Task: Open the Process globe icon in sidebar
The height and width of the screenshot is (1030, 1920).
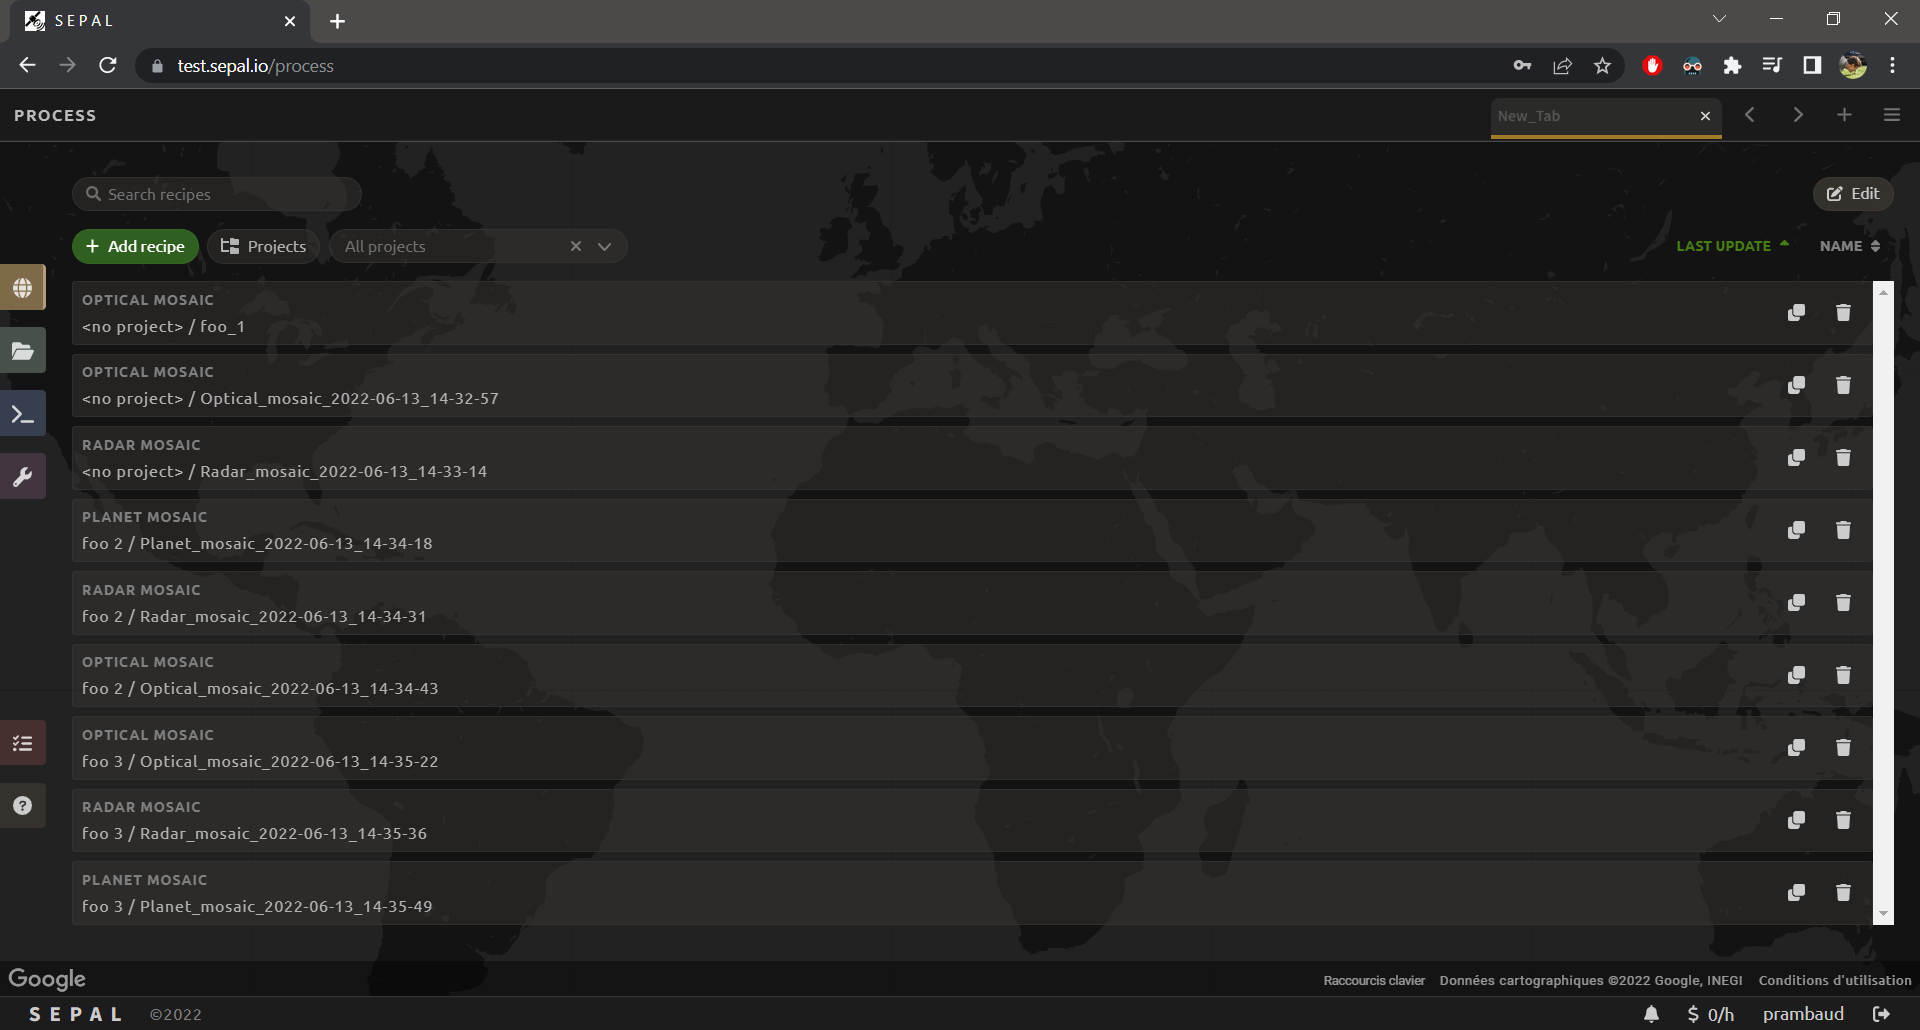Action: (x=23, y=288)
